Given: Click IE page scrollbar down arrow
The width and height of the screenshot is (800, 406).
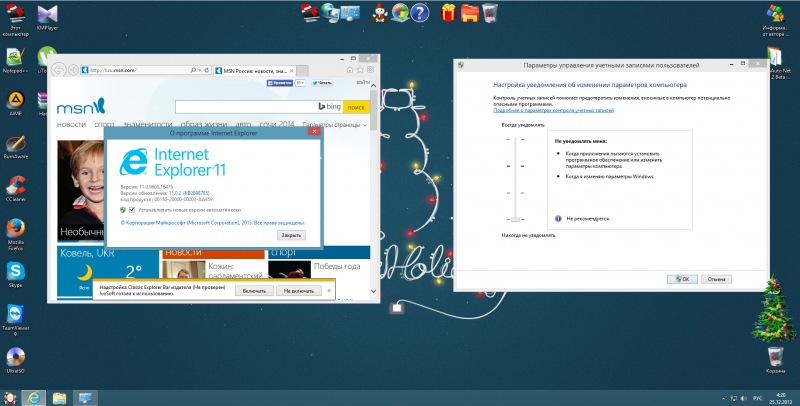Looking at the screenshot, I should pos(373,291).
